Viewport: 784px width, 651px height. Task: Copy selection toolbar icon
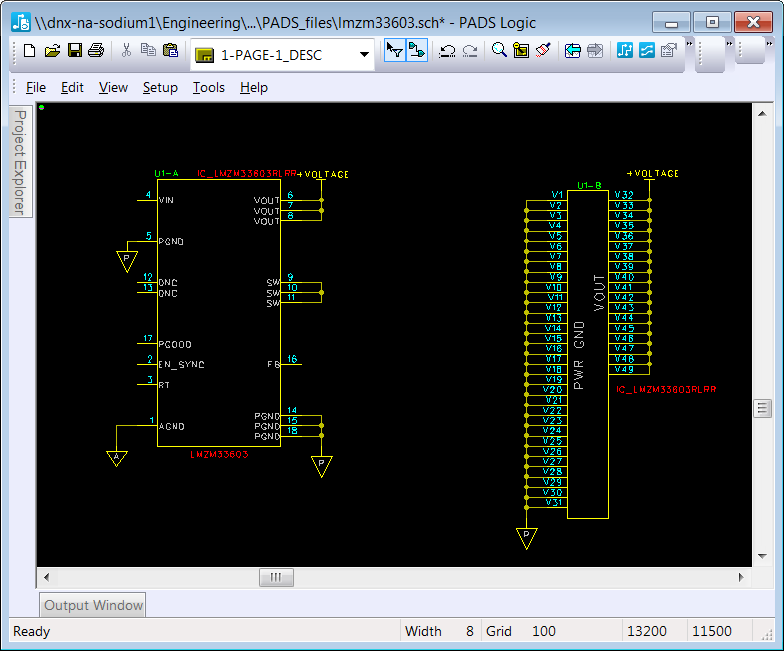pos(148,50)
